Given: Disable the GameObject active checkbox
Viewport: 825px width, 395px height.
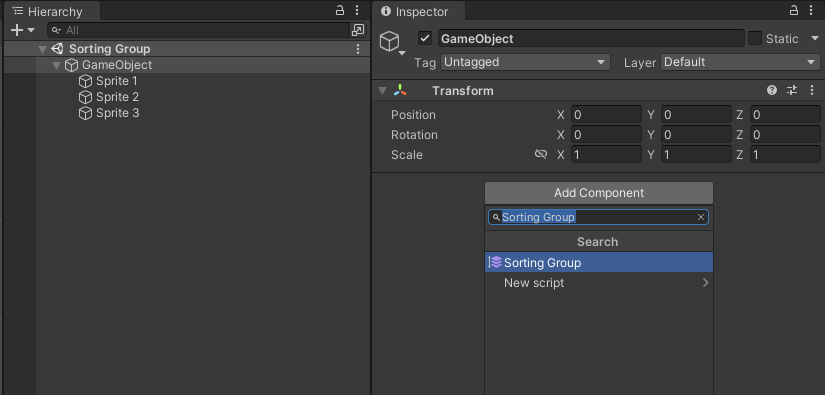Looking at the screenshot, I should point(425,38).
